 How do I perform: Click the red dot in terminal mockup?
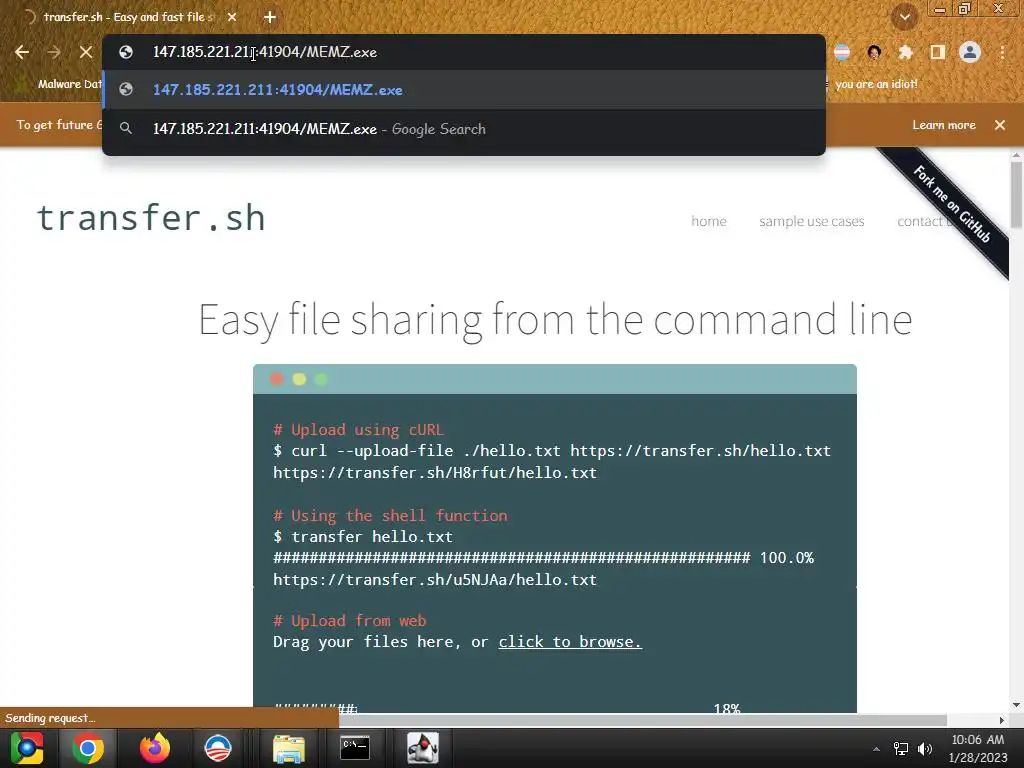(x=277, y=379)
